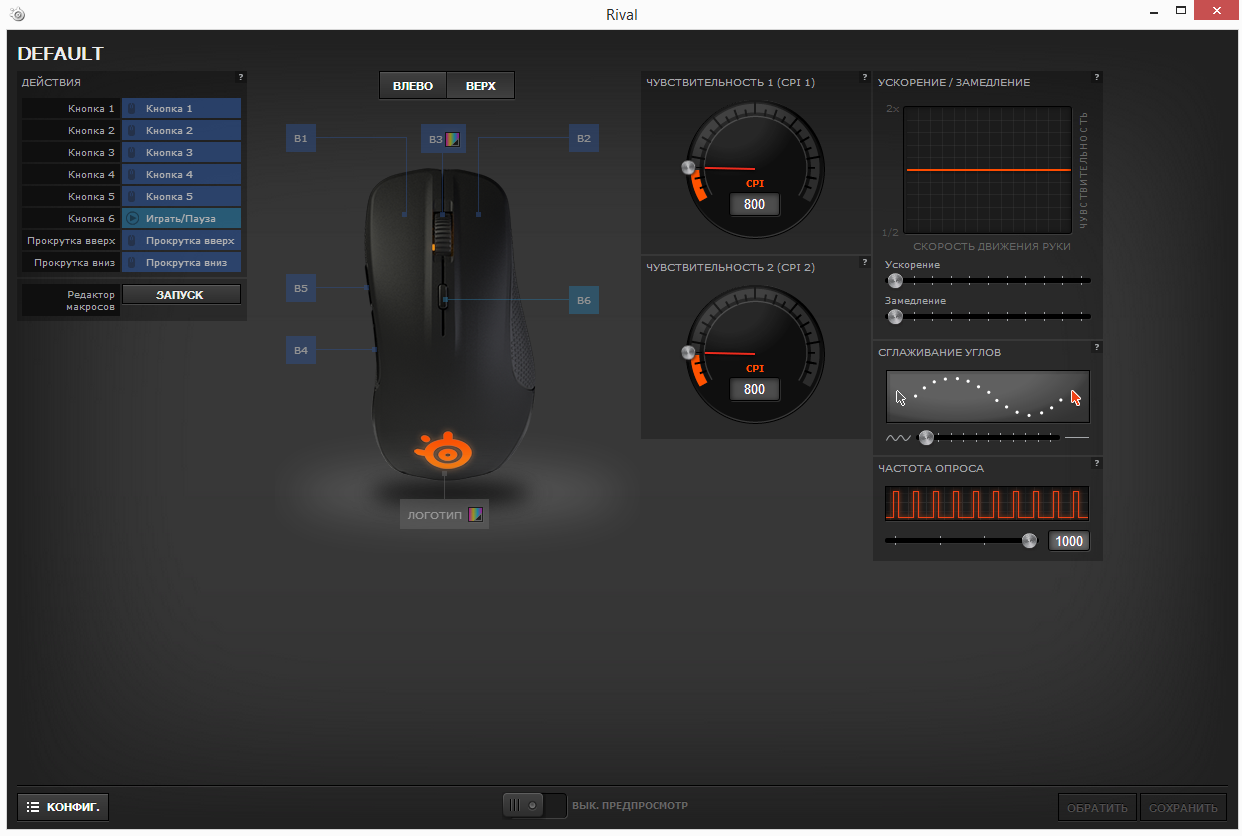Click the polling rate waveform display
The height and width of the screenshot is (836, 1242).
(x=987, y=503)
